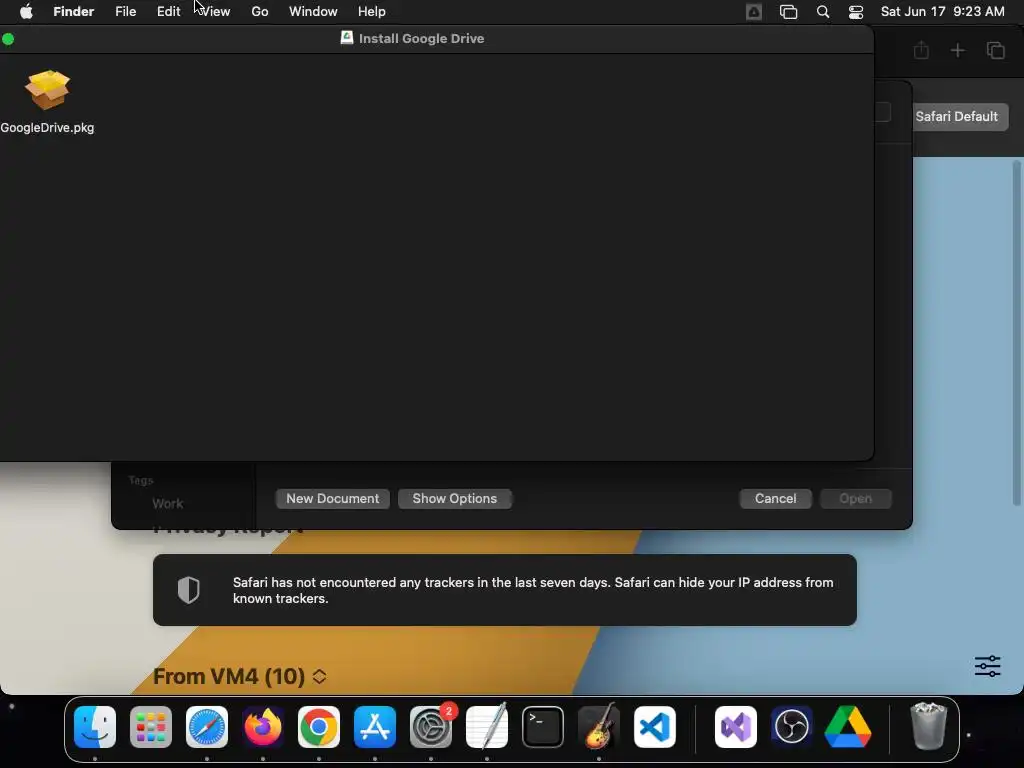Open the Trash from the Dock
This screenshot has height=768, width=1024.
pyautogui.click(x=928, y=727)
